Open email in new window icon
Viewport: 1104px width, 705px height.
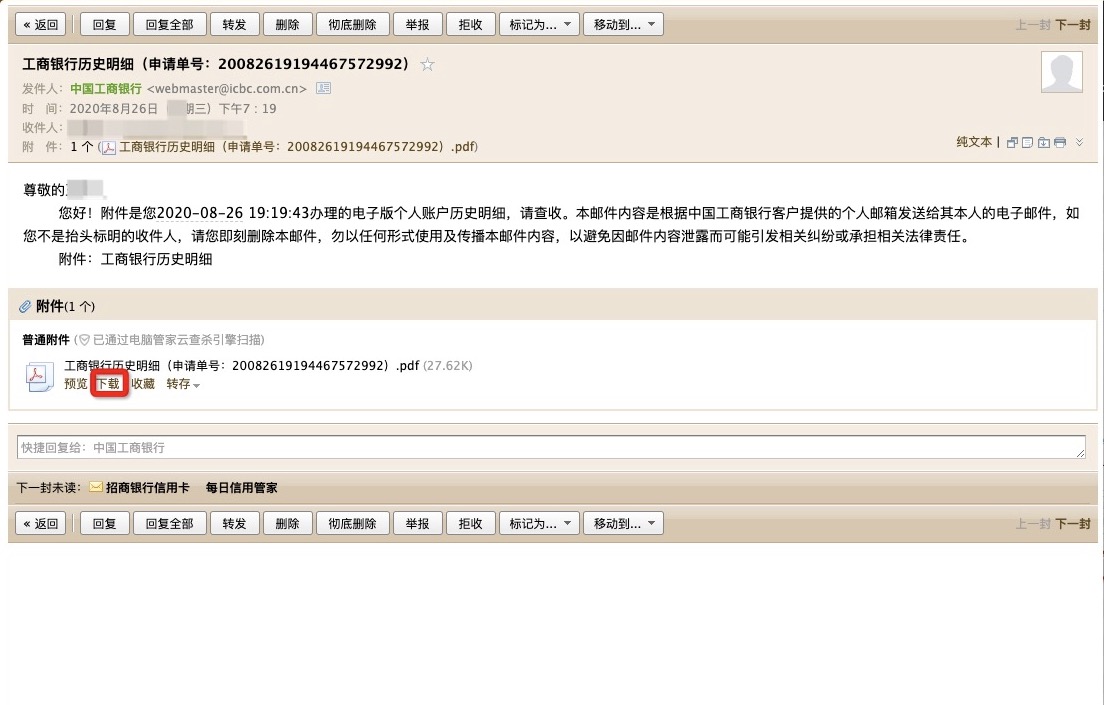(x=1012, y=142)
